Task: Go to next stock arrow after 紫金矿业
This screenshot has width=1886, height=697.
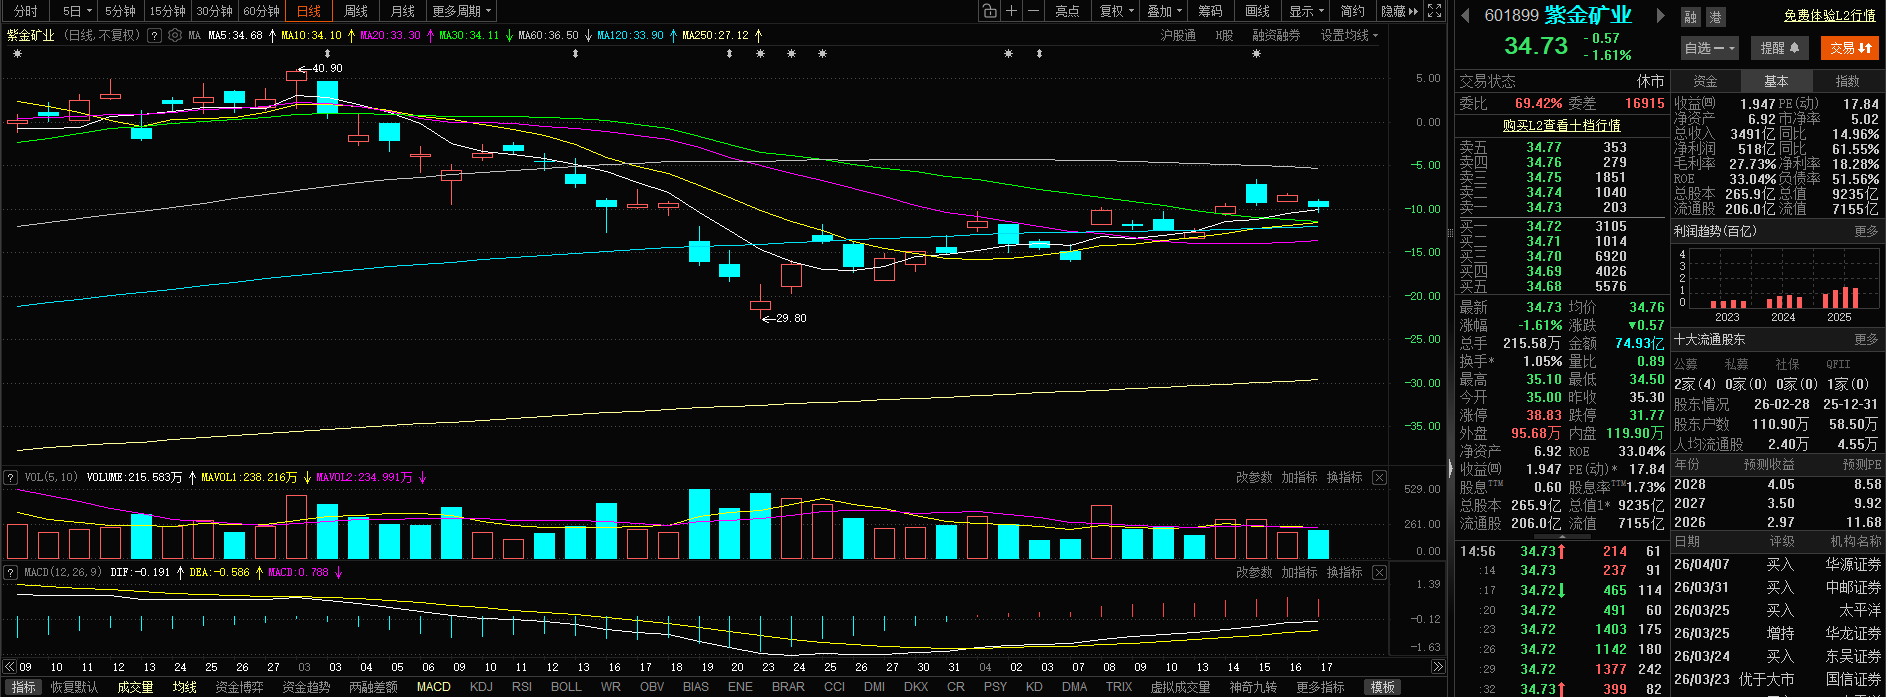Action: [1661, 15]
